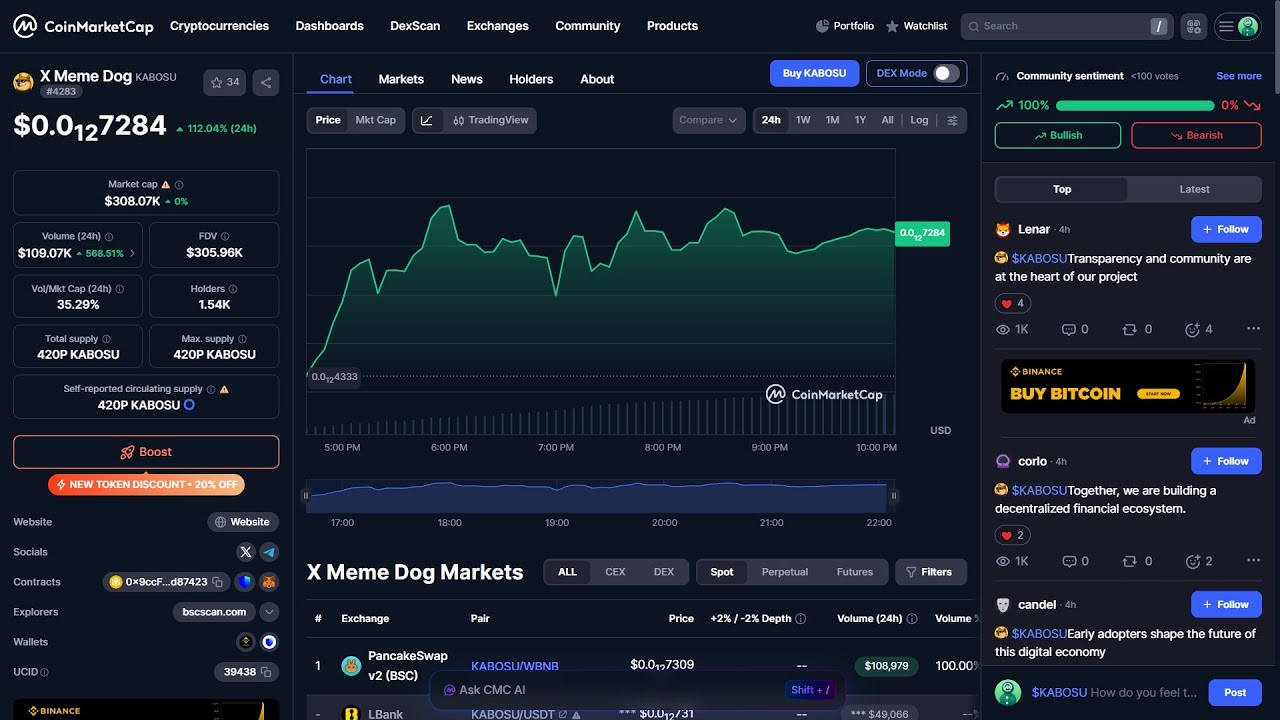1280x720 pixels.
Task: Switch to the Holders tab
Action: 531,79
